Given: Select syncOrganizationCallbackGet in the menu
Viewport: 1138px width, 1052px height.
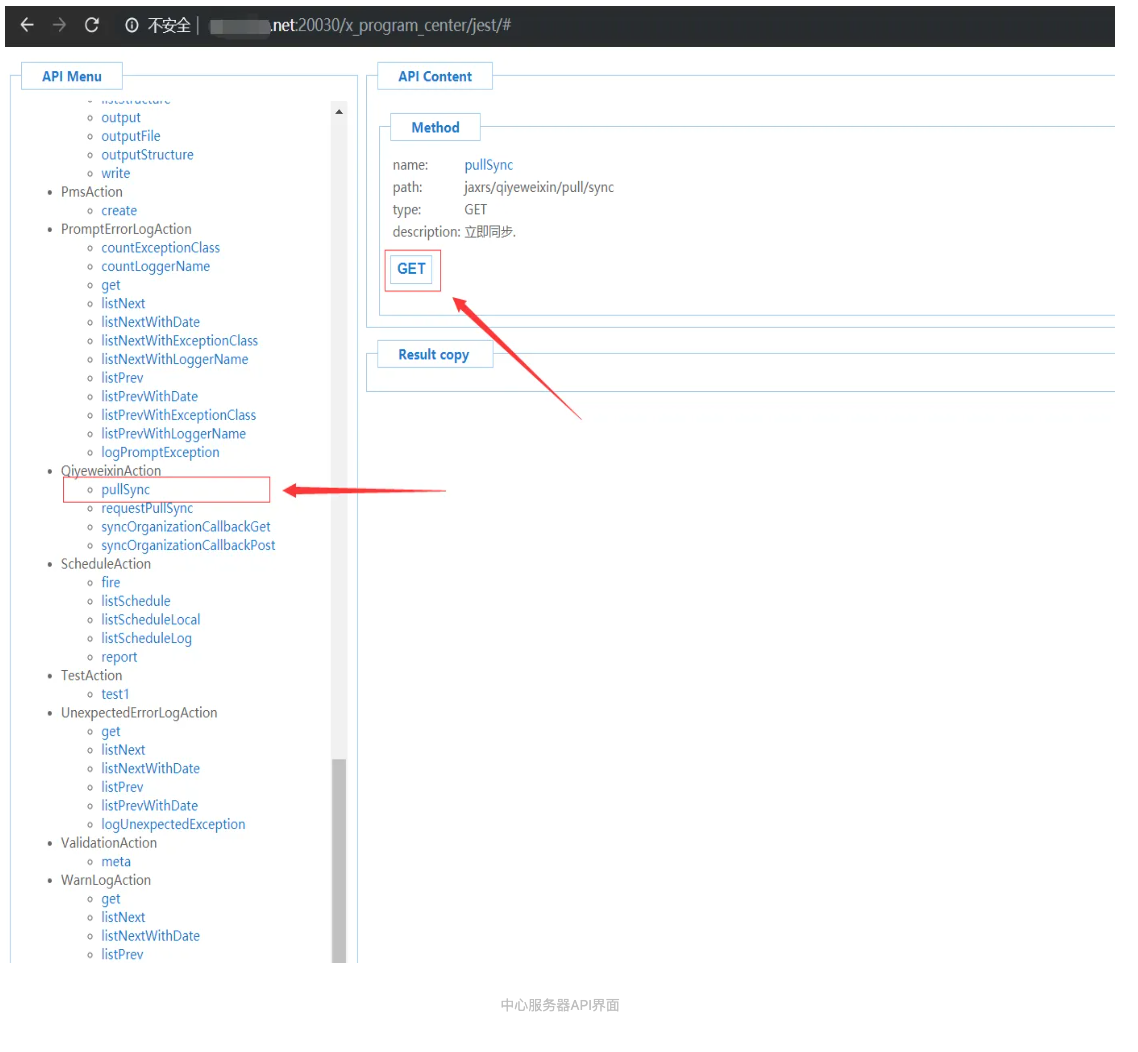Looking at the screenshot, I should tap(185, 527).
